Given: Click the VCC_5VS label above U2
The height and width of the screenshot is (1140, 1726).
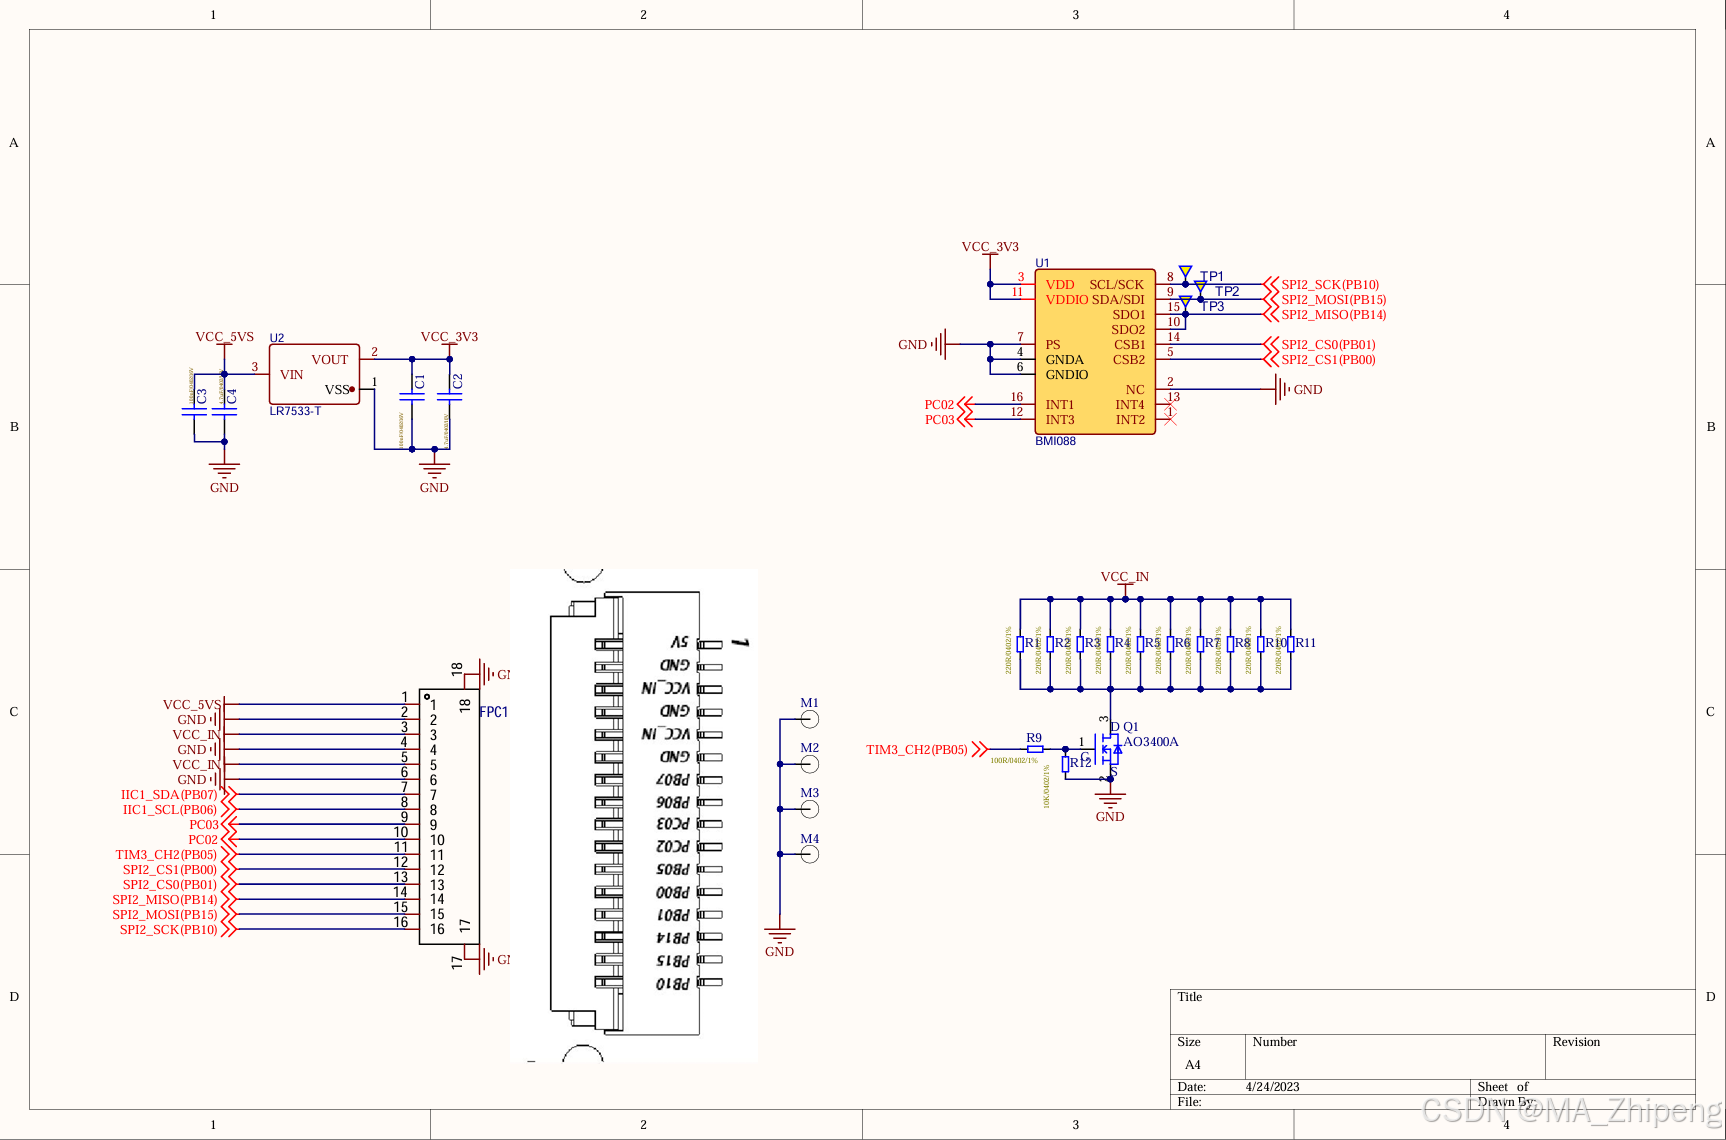Looking at the screenshot, I should click(224, 337).
